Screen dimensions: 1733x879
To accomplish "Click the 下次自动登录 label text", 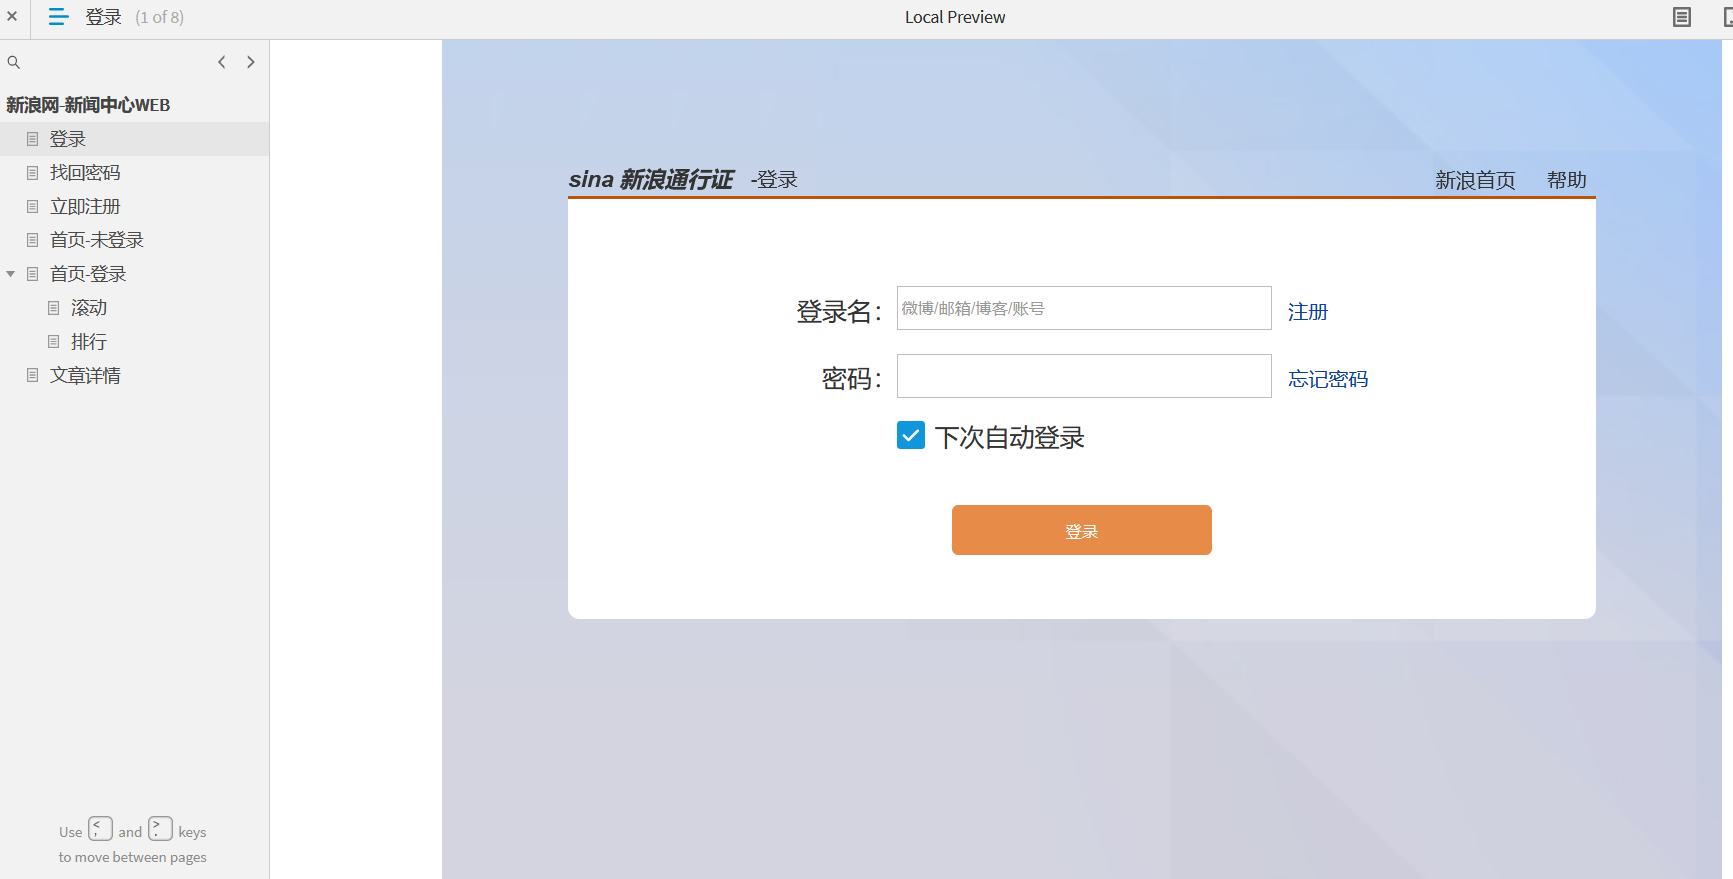I will [x=1010, y=437].
